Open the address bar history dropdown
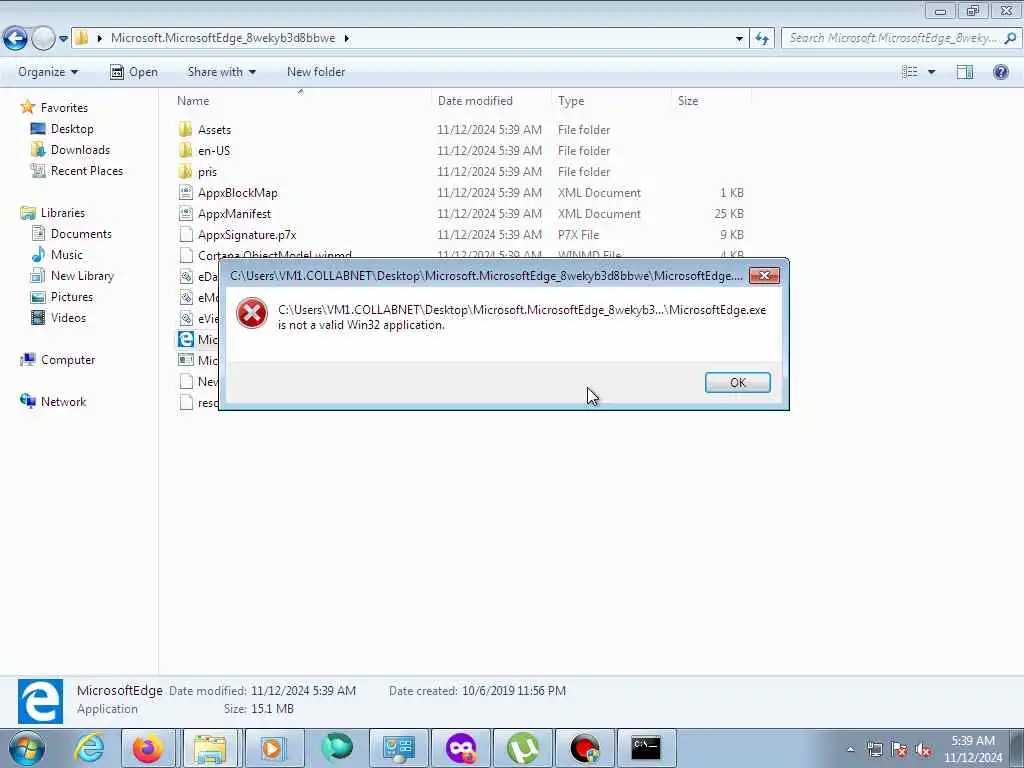 (739, 39)
